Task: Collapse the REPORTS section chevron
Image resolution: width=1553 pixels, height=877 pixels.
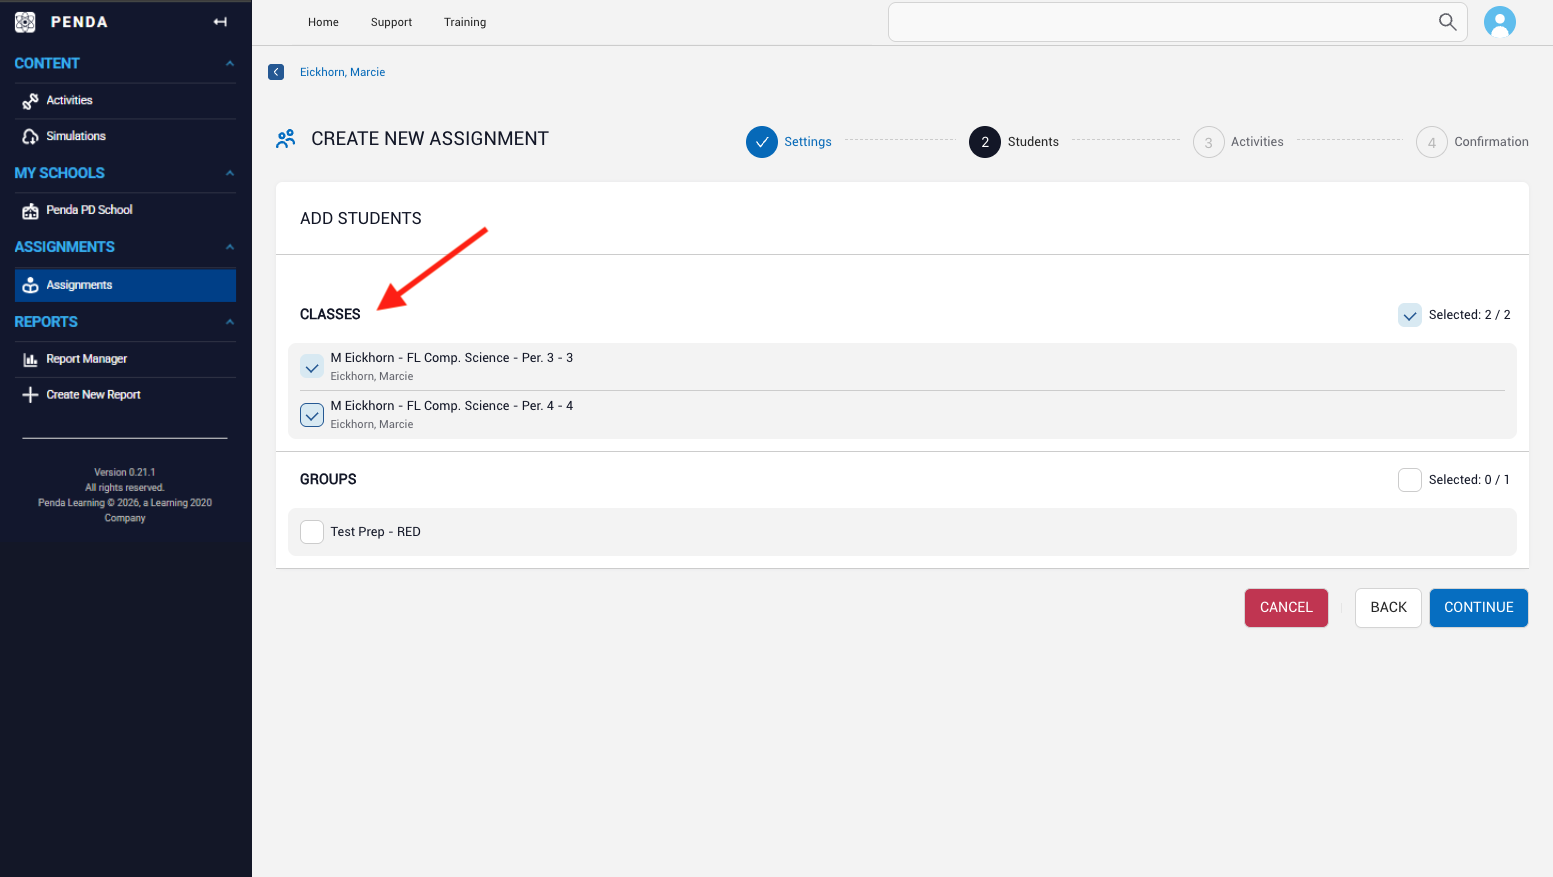Action: click(x=230, y=322)
